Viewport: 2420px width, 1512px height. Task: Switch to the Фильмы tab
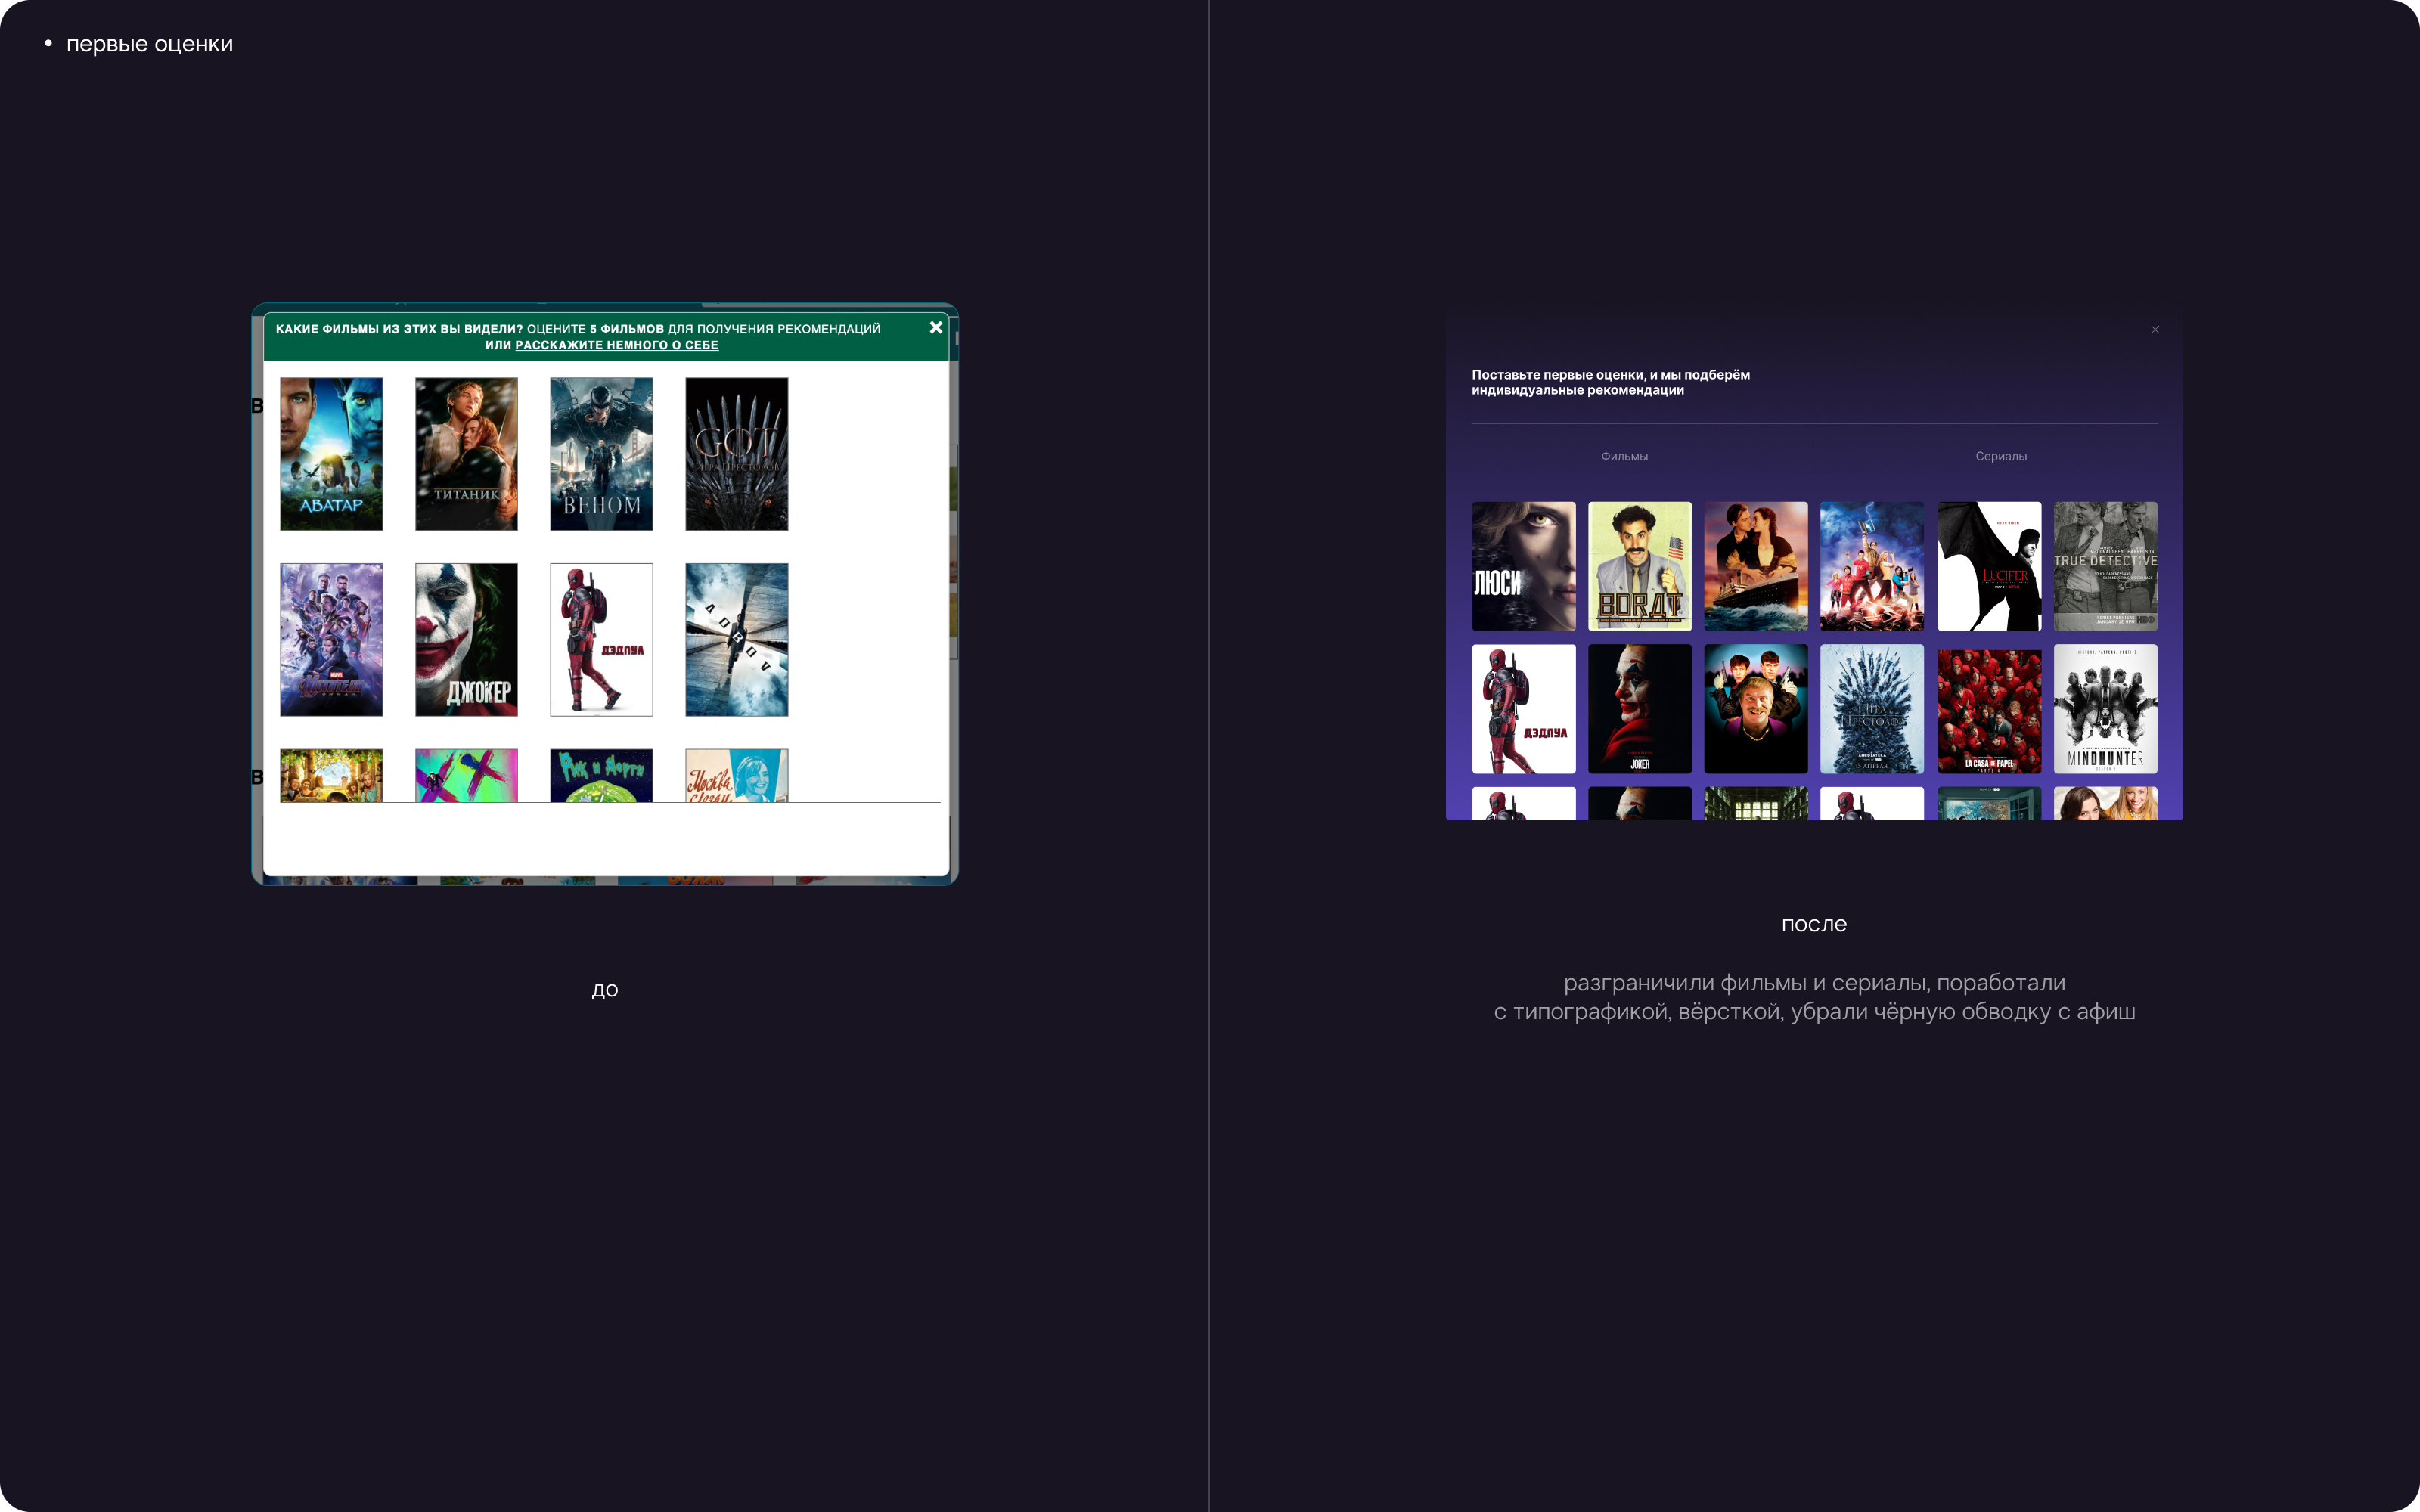[1624, 456]
